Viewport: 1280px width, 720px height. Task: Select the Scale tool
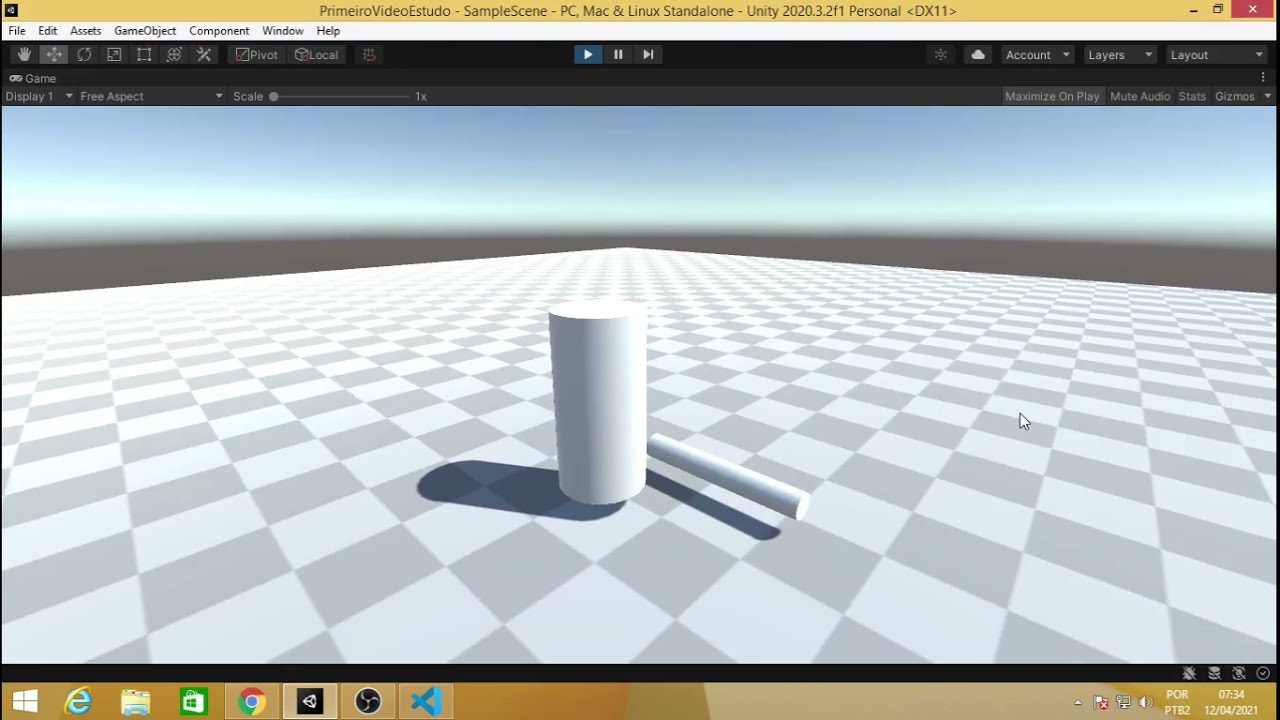click(114, 55)
